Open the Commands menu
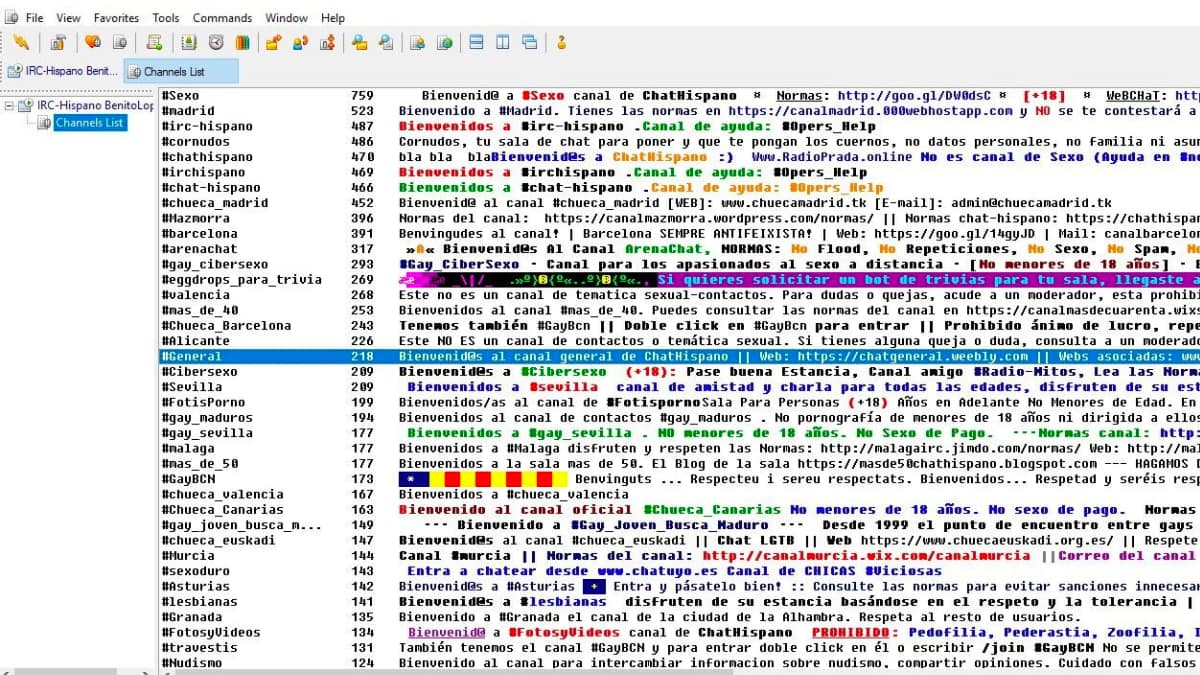1200x675 pixels. (222, 17)
